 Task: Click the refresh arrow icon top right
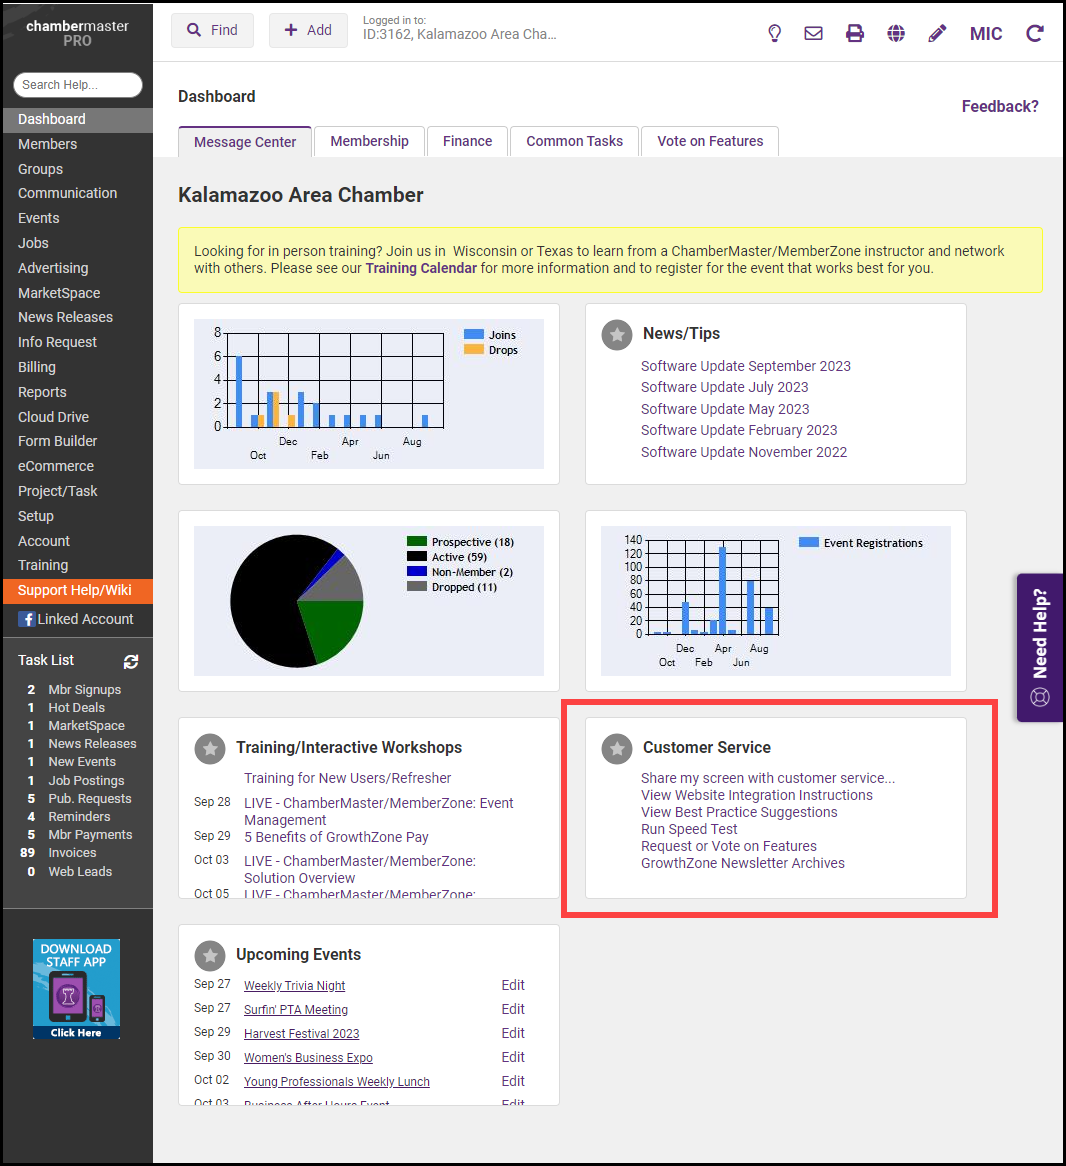coord(1035,33)
